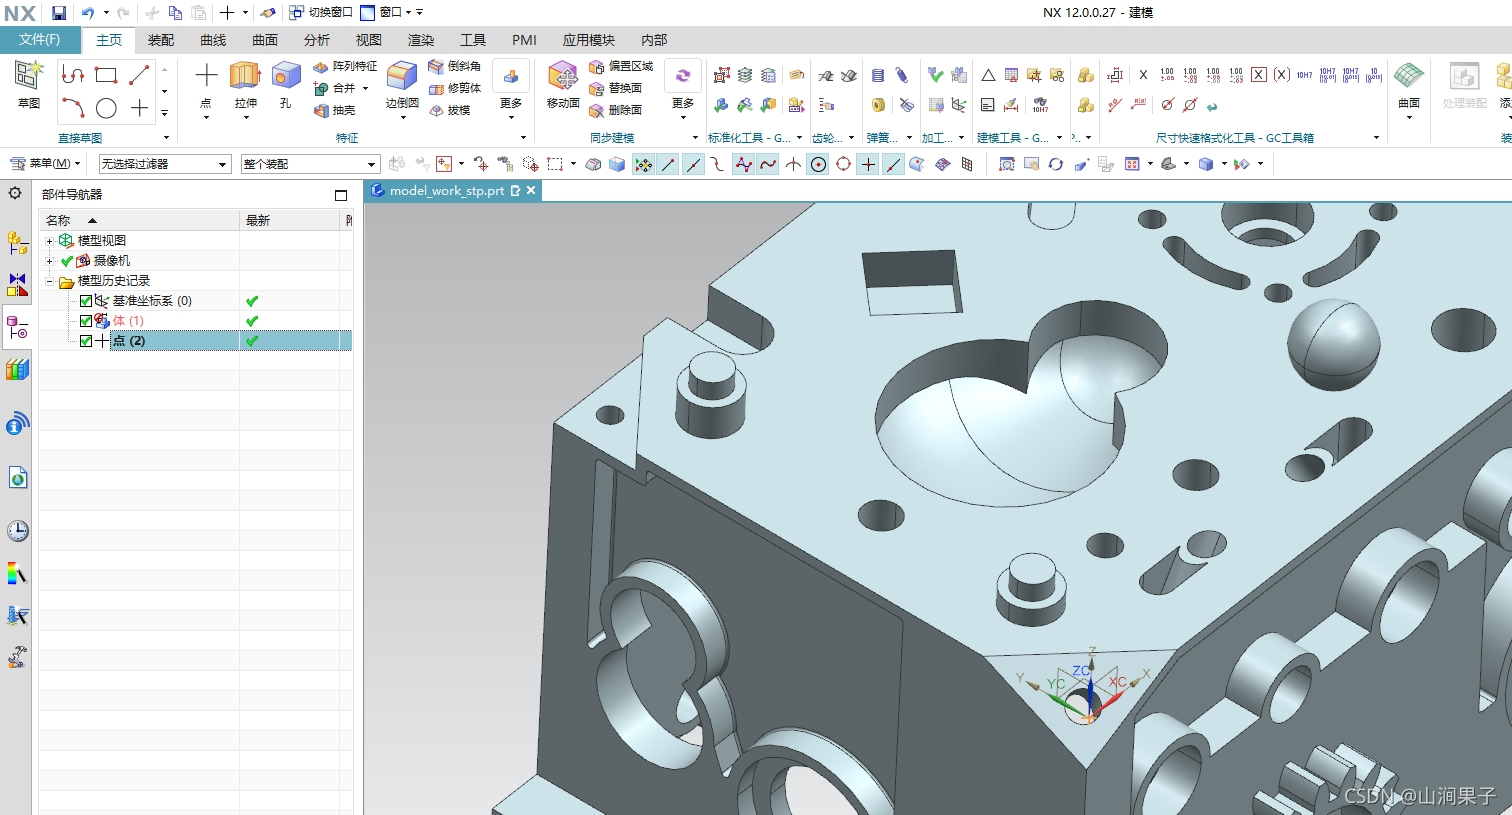1512x815 pixels.
Task: Expand the 摄像机 tree node
Action: pos(49,261)
